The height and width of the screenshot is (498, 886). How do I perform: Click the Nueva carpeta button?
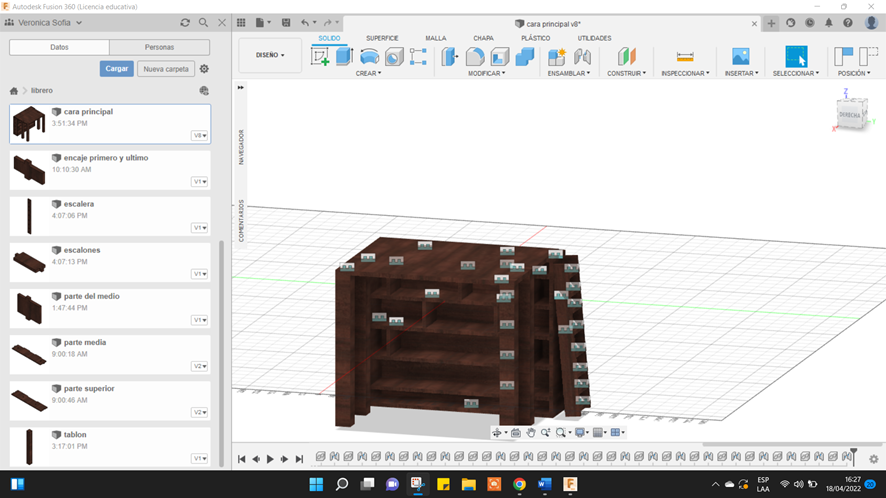click(x=166, y=69)
